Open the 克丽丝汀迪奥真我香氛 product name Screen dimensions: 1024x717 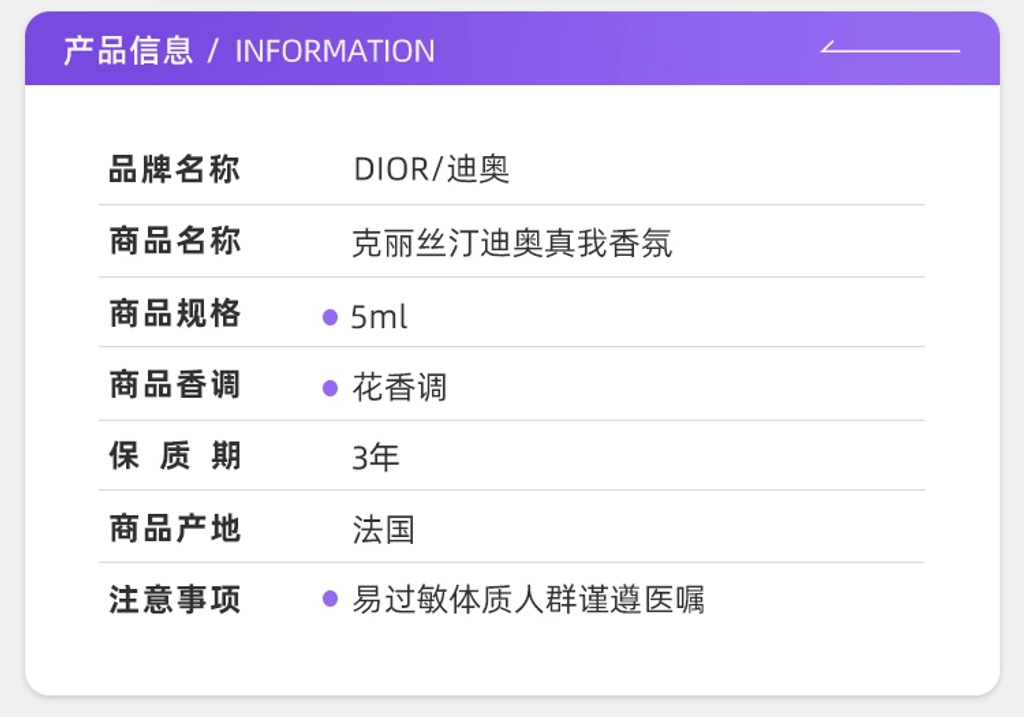click(512, 243)
